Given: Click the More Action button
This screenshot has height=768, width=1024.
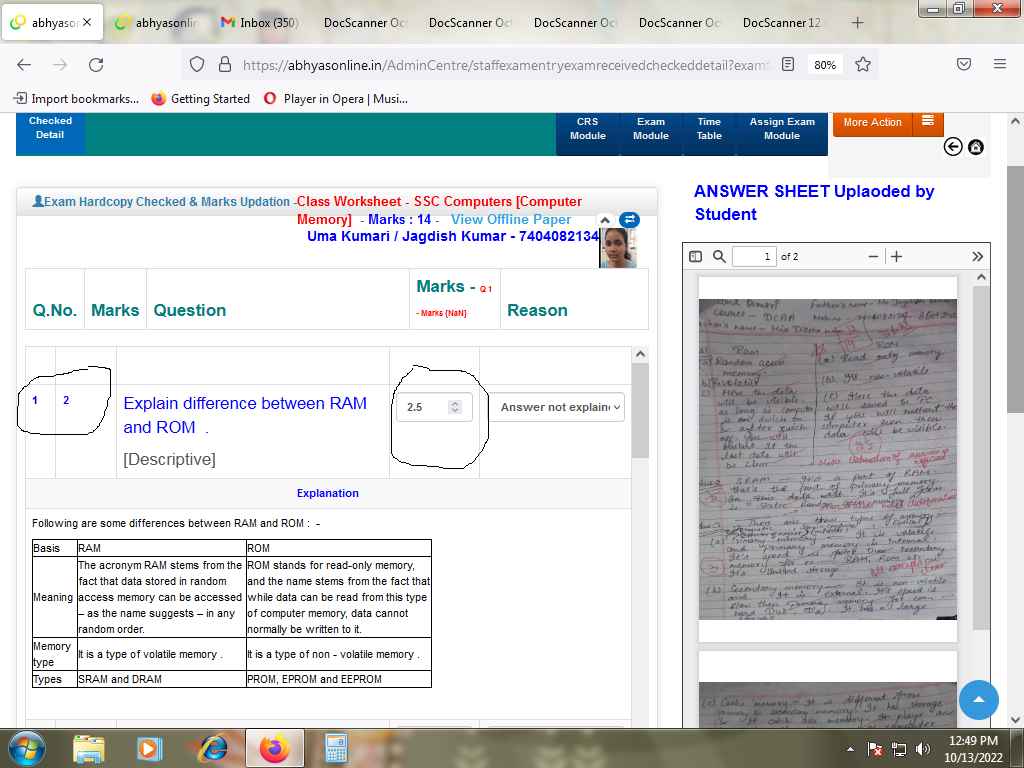Looking at the screenshot, I should pyautogui.click(x=872, y=122).
